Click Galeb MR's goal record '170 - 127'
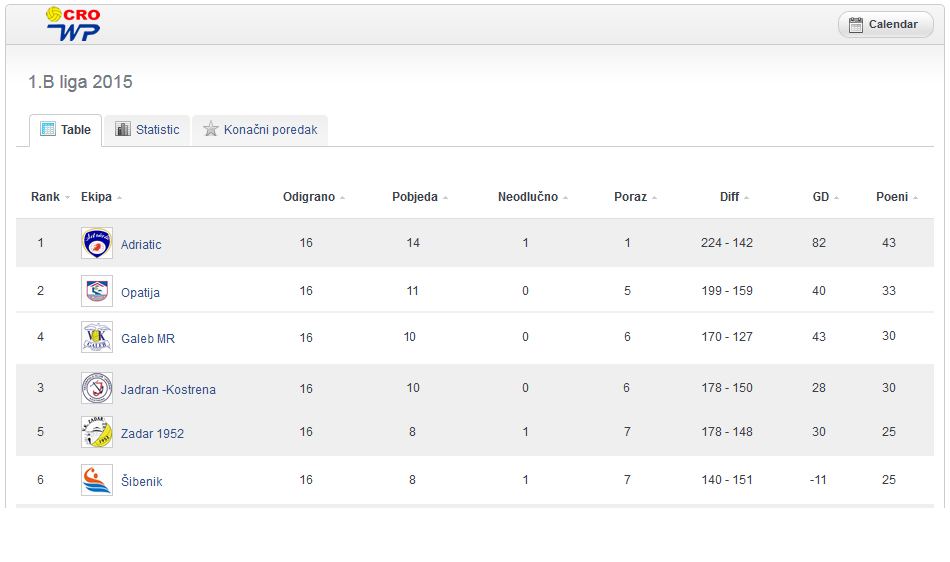This screenshot has height=562, width=950. [726, 337]
